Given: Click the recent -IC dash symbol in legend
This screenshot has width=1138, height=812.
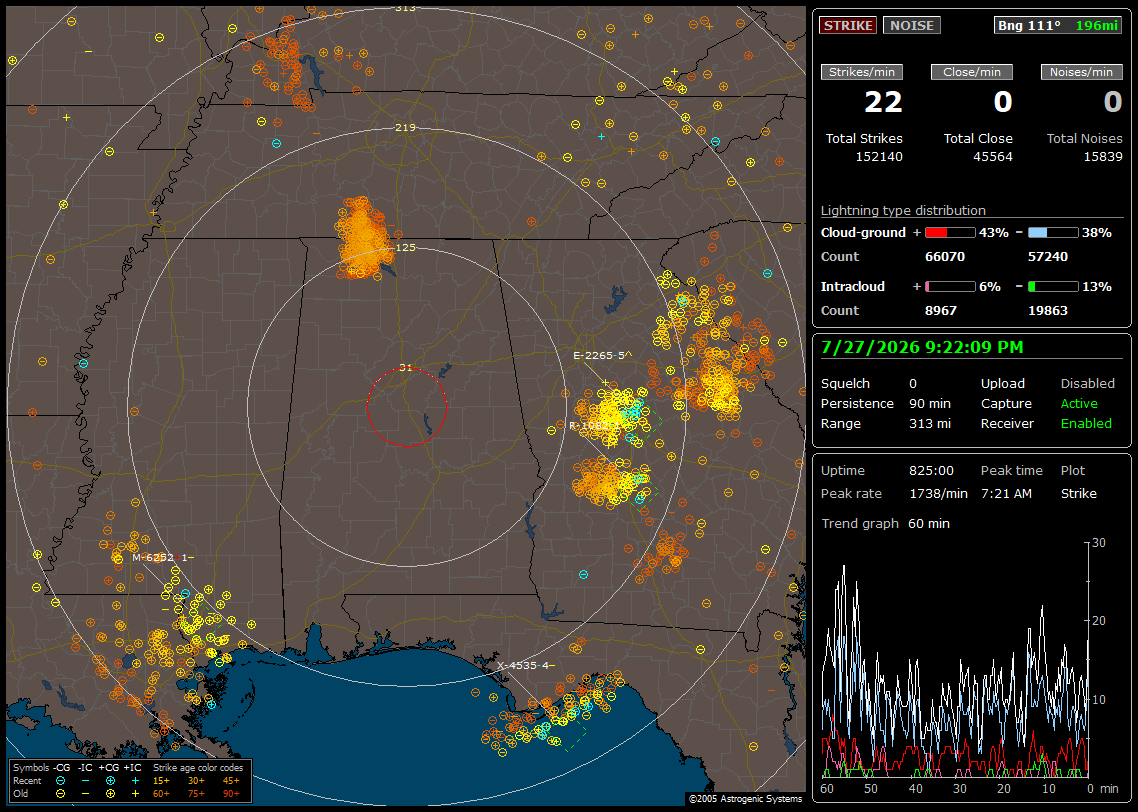Looking at the screenshot, I should tap(86, 781).
